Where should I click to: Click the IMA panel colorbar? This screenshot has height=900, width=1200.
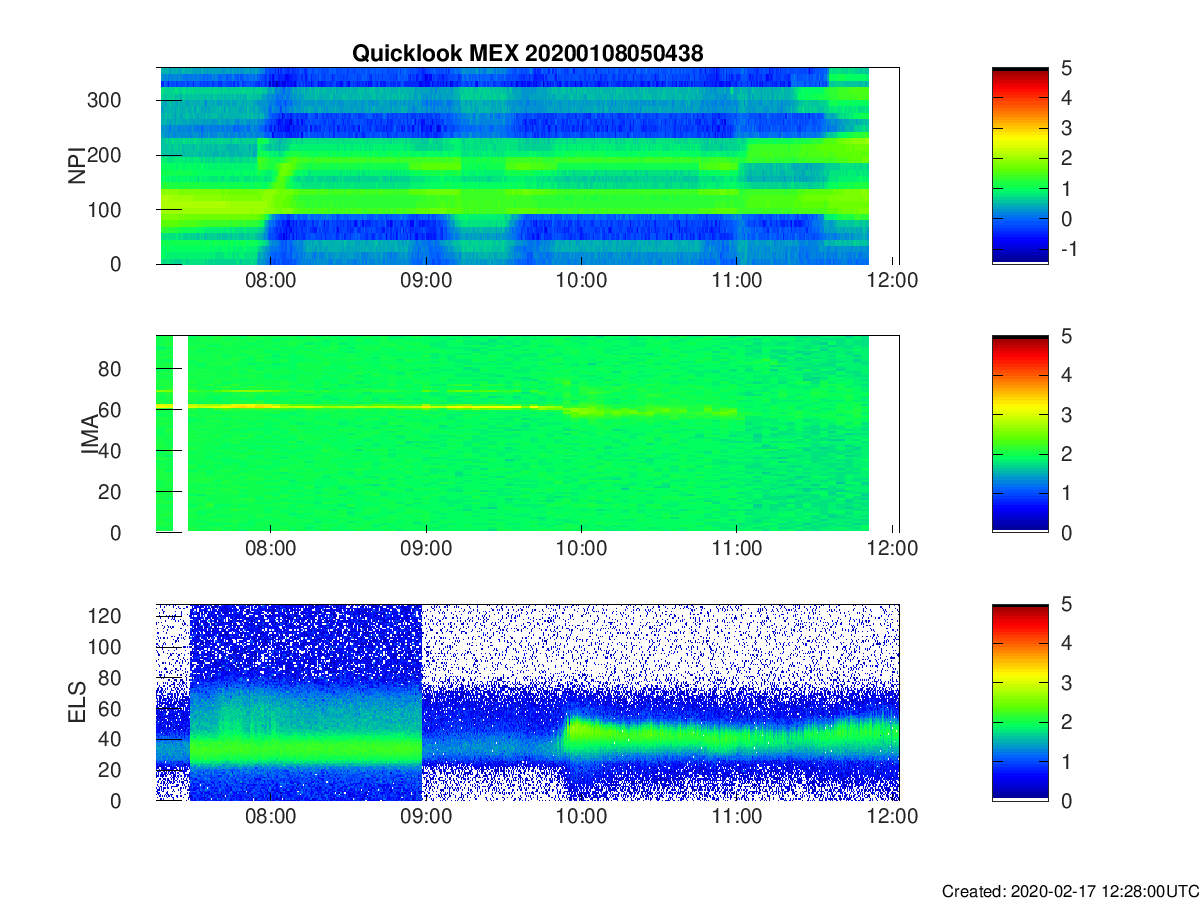(1020, 434)
